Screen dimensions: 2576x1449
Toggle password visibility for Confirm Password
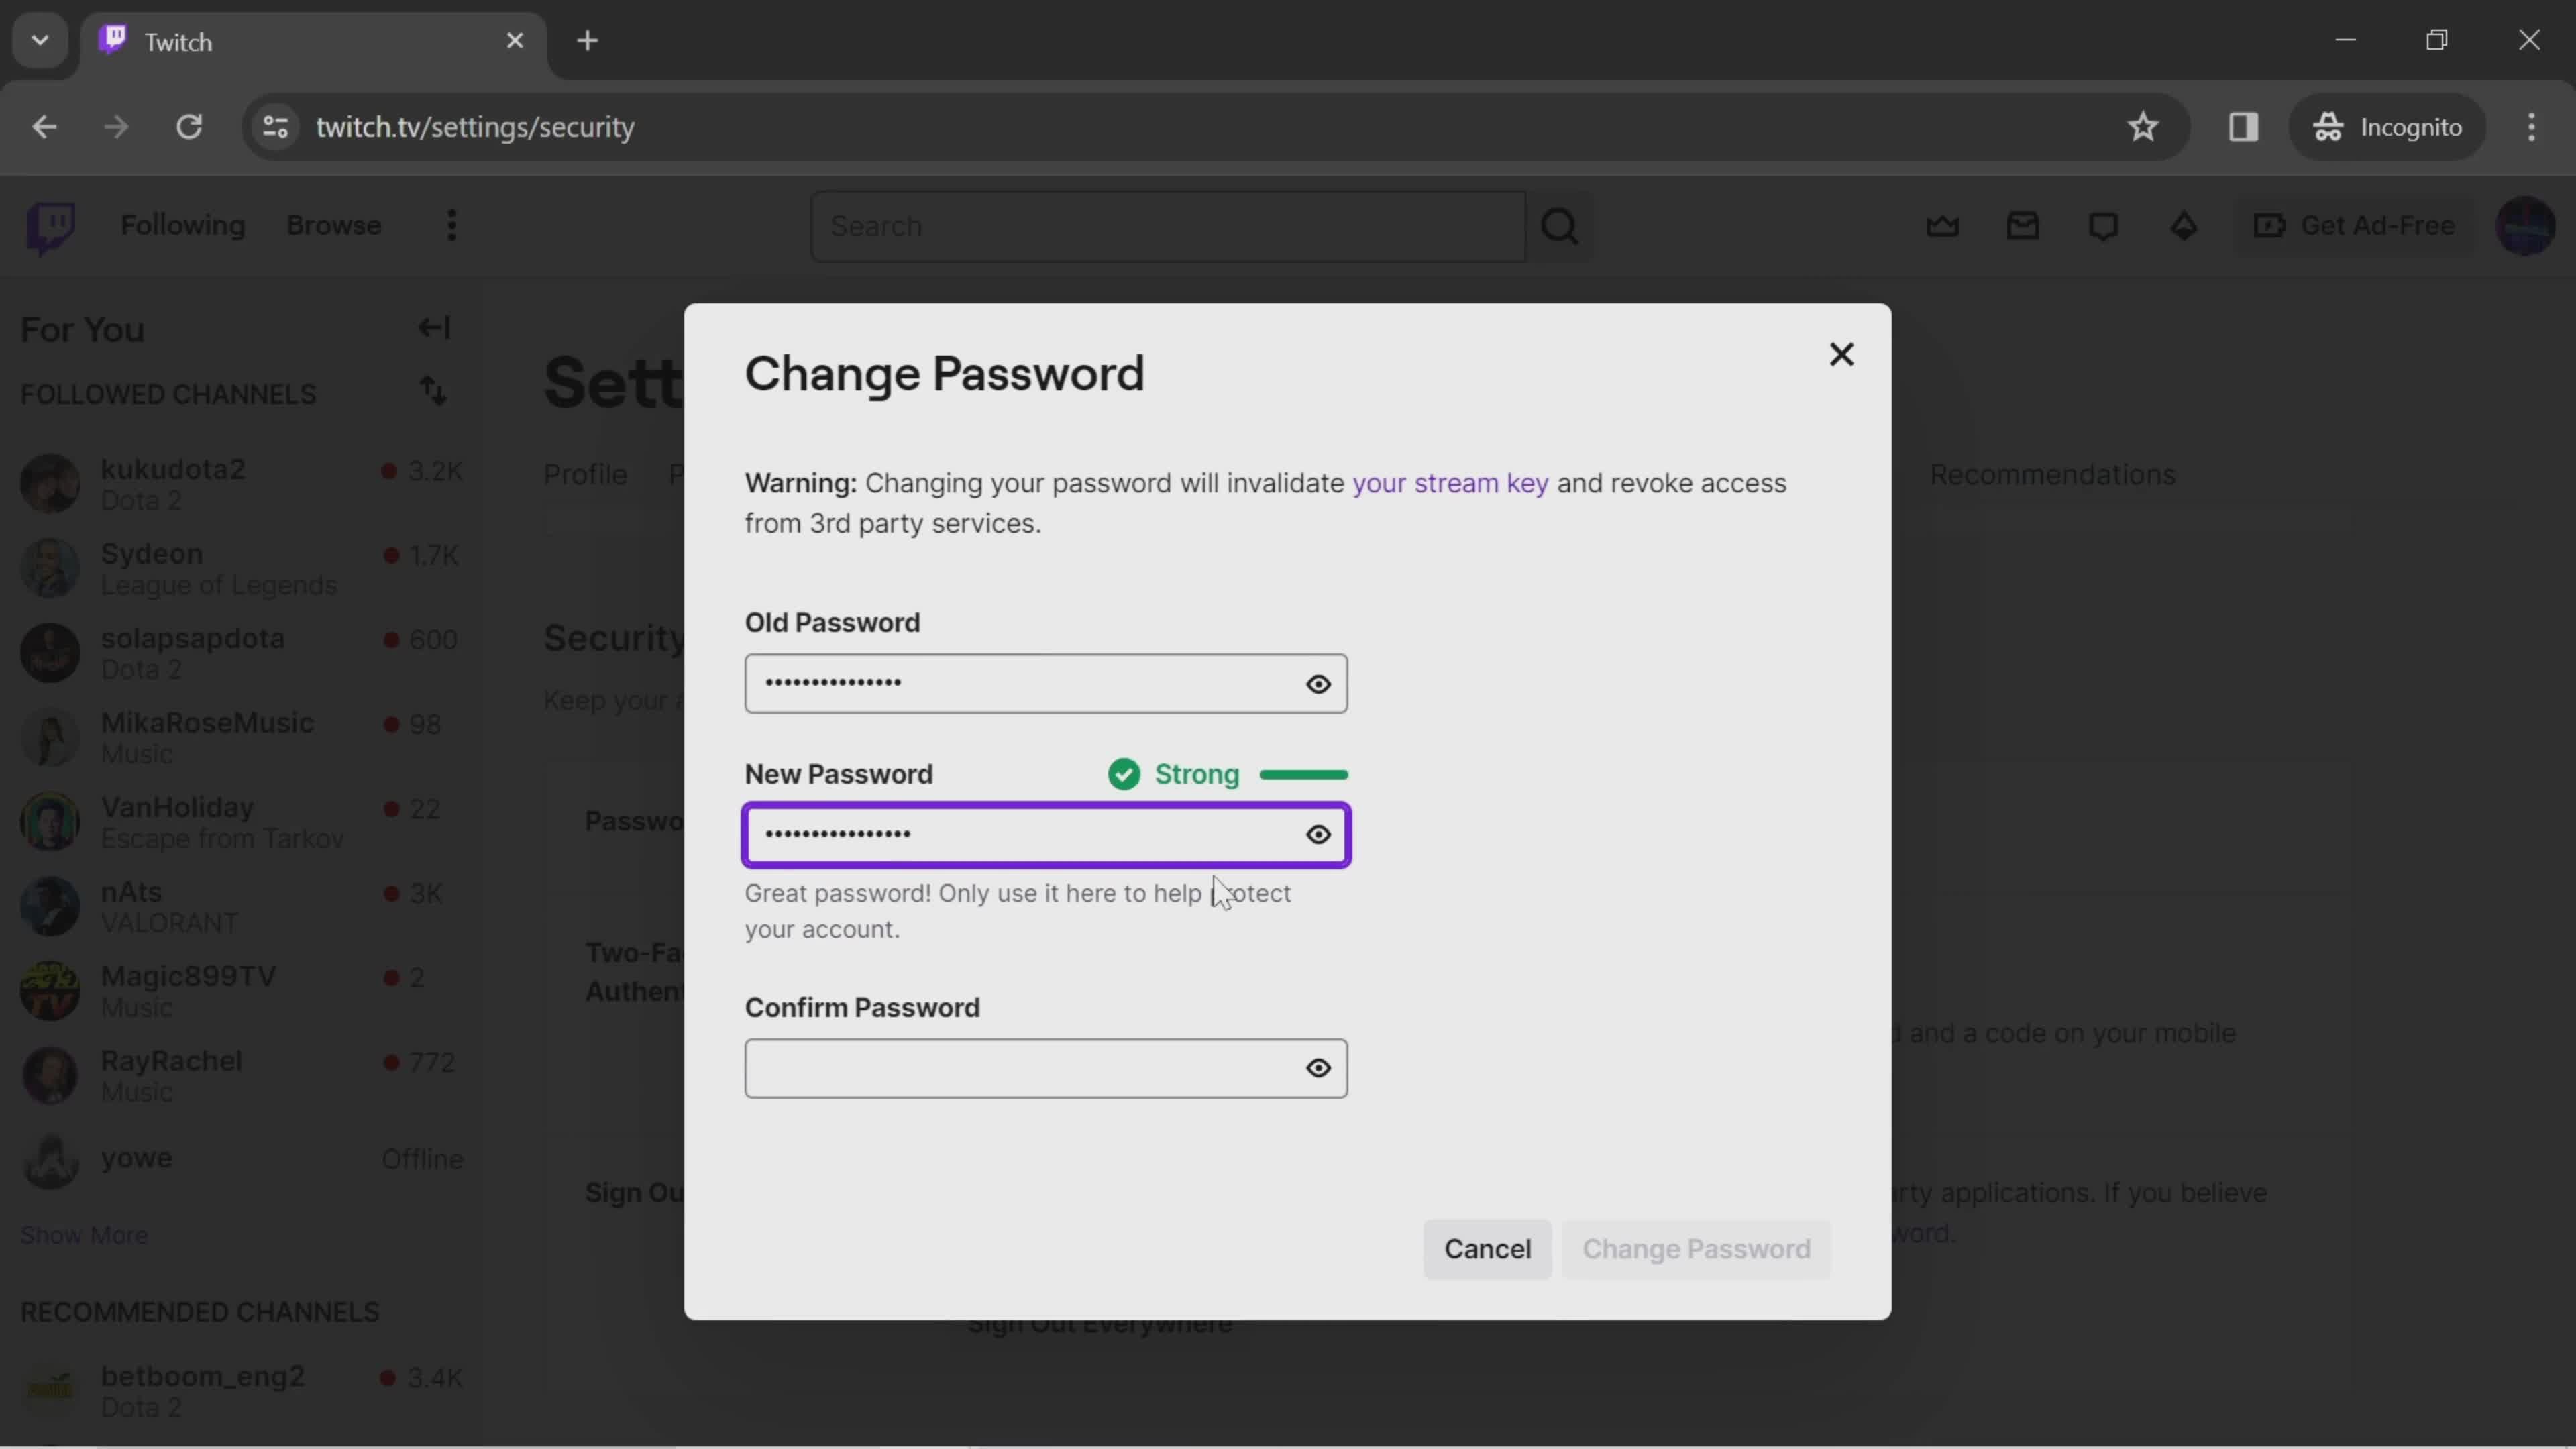1320,1067
